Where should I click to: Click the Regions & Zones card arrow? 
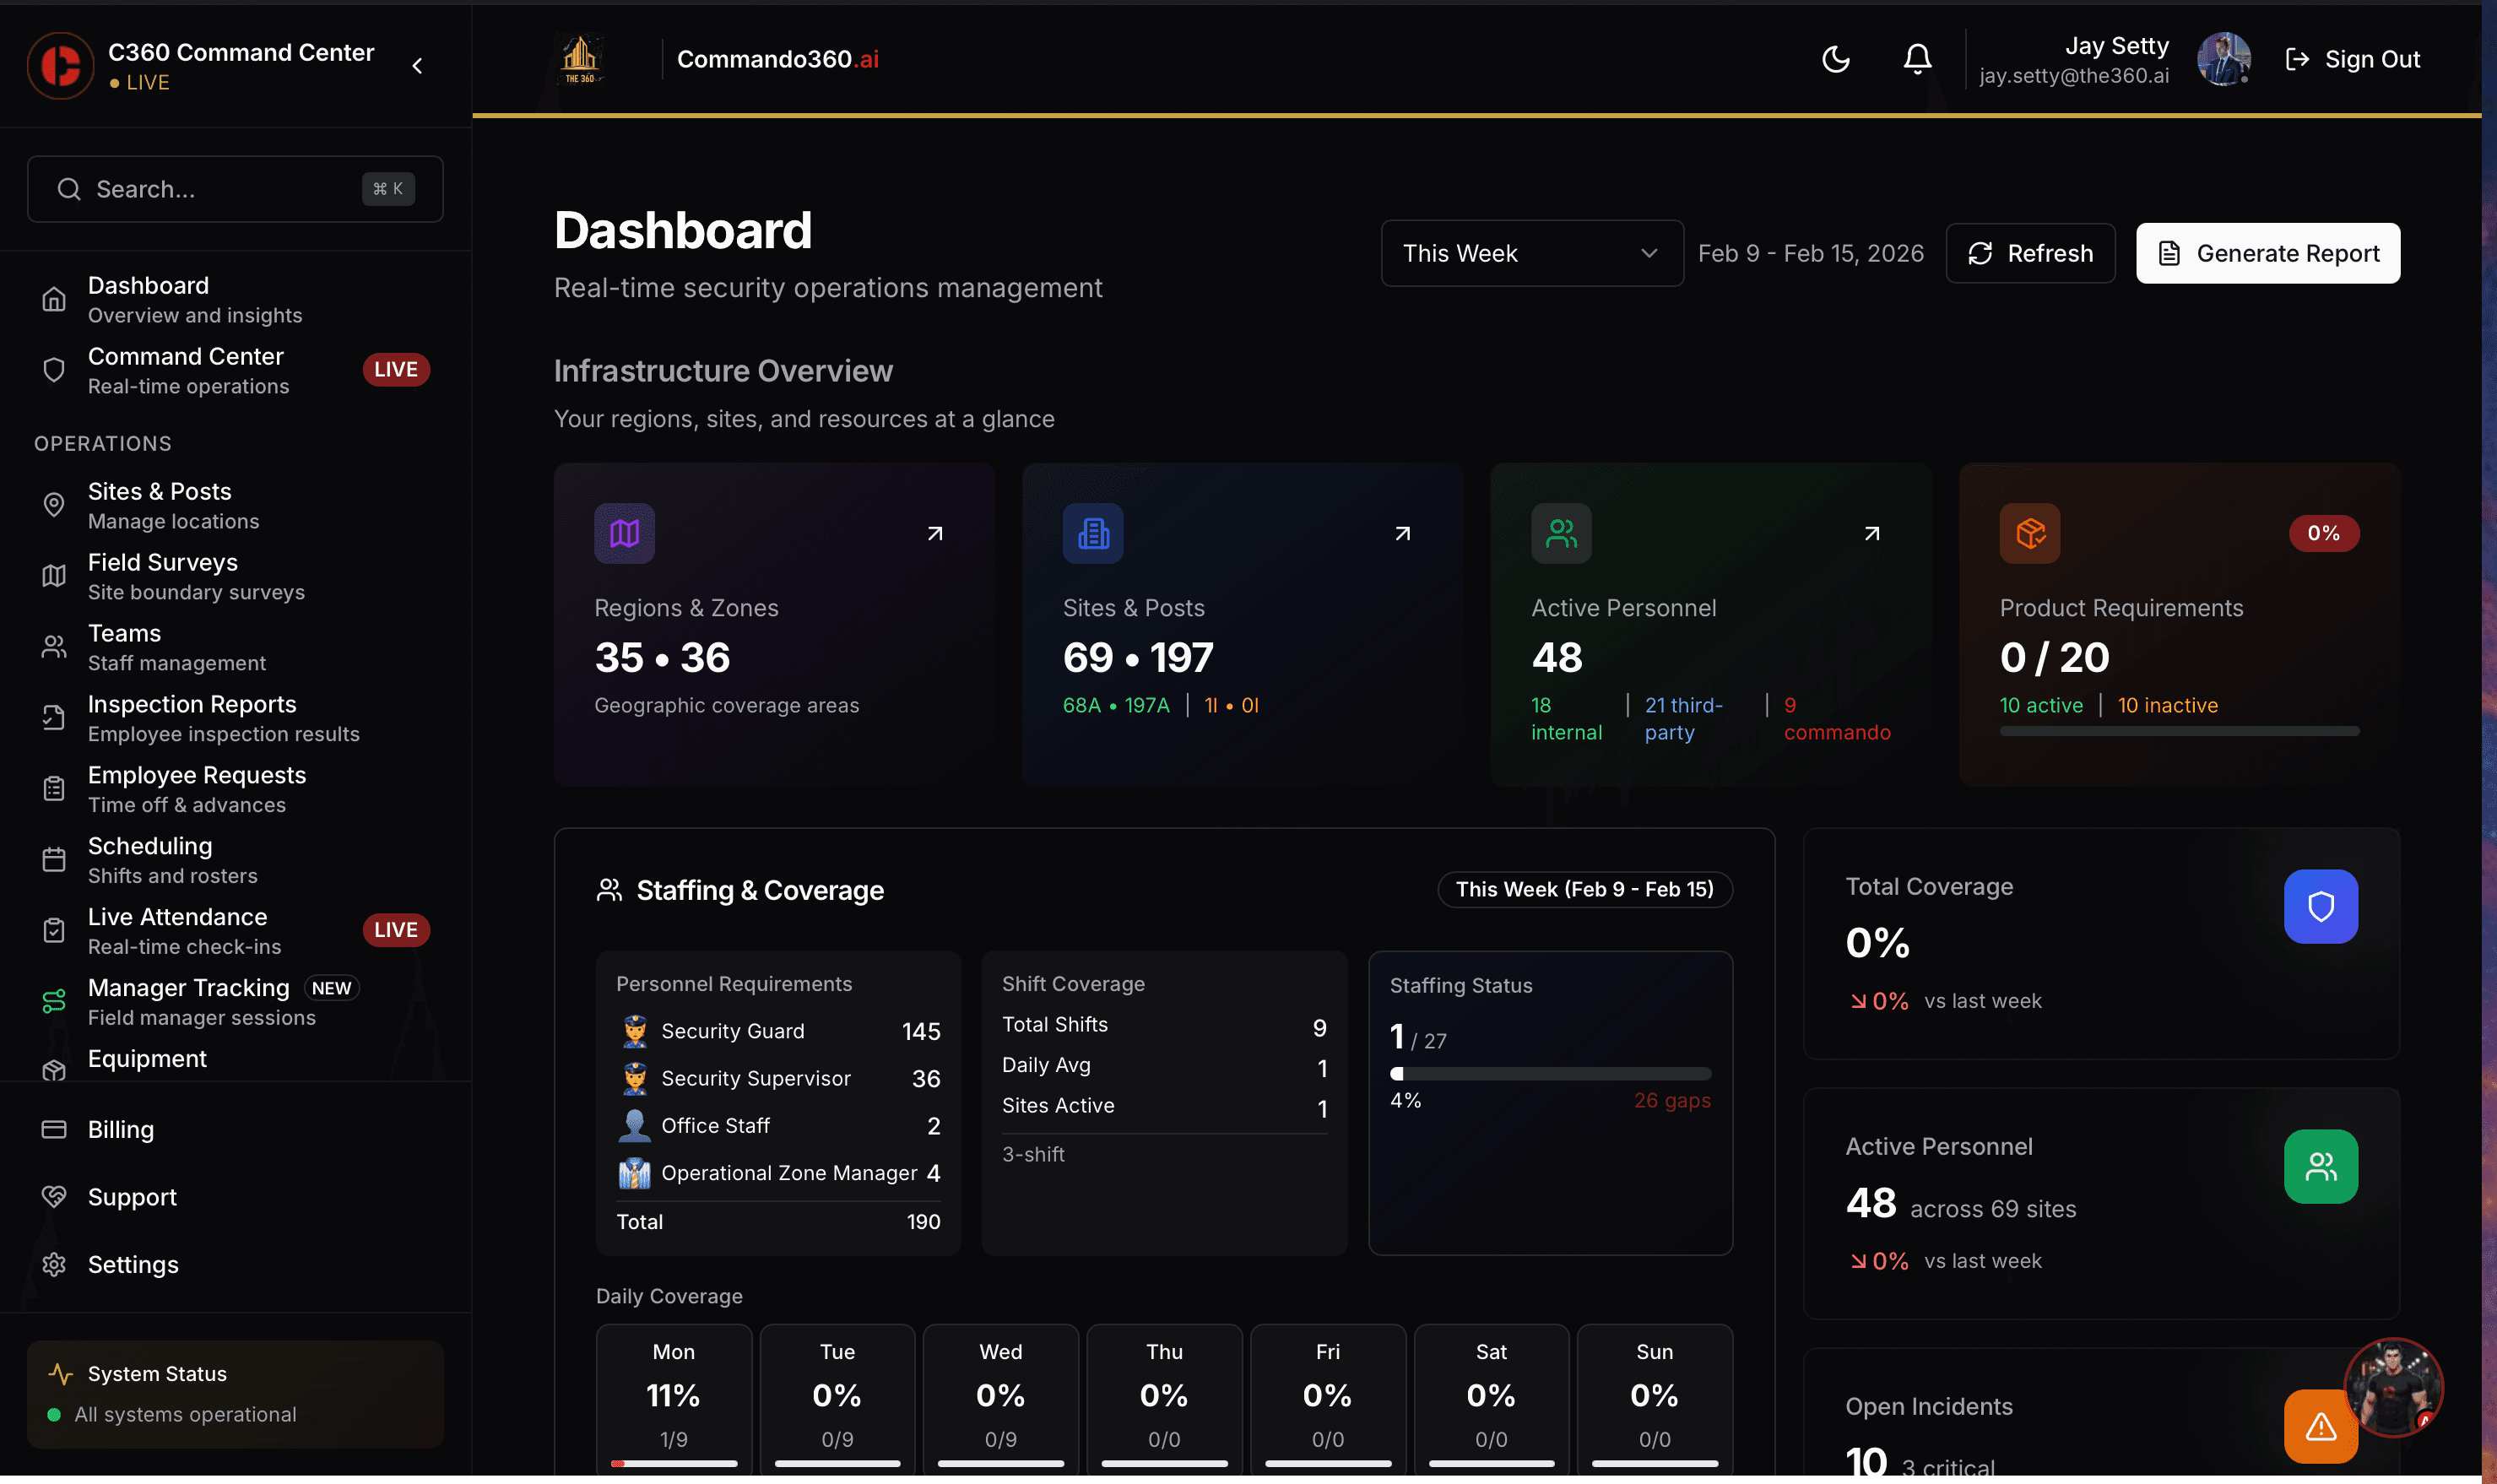tap(934, 533)
